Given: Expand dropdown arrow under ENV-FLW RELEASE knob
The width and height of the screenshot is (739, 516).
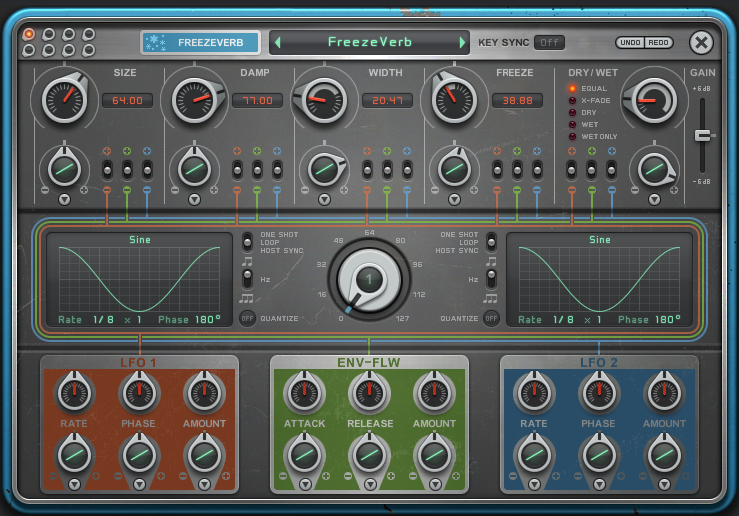Looking at the screenshot, I should tap(370, 484).
